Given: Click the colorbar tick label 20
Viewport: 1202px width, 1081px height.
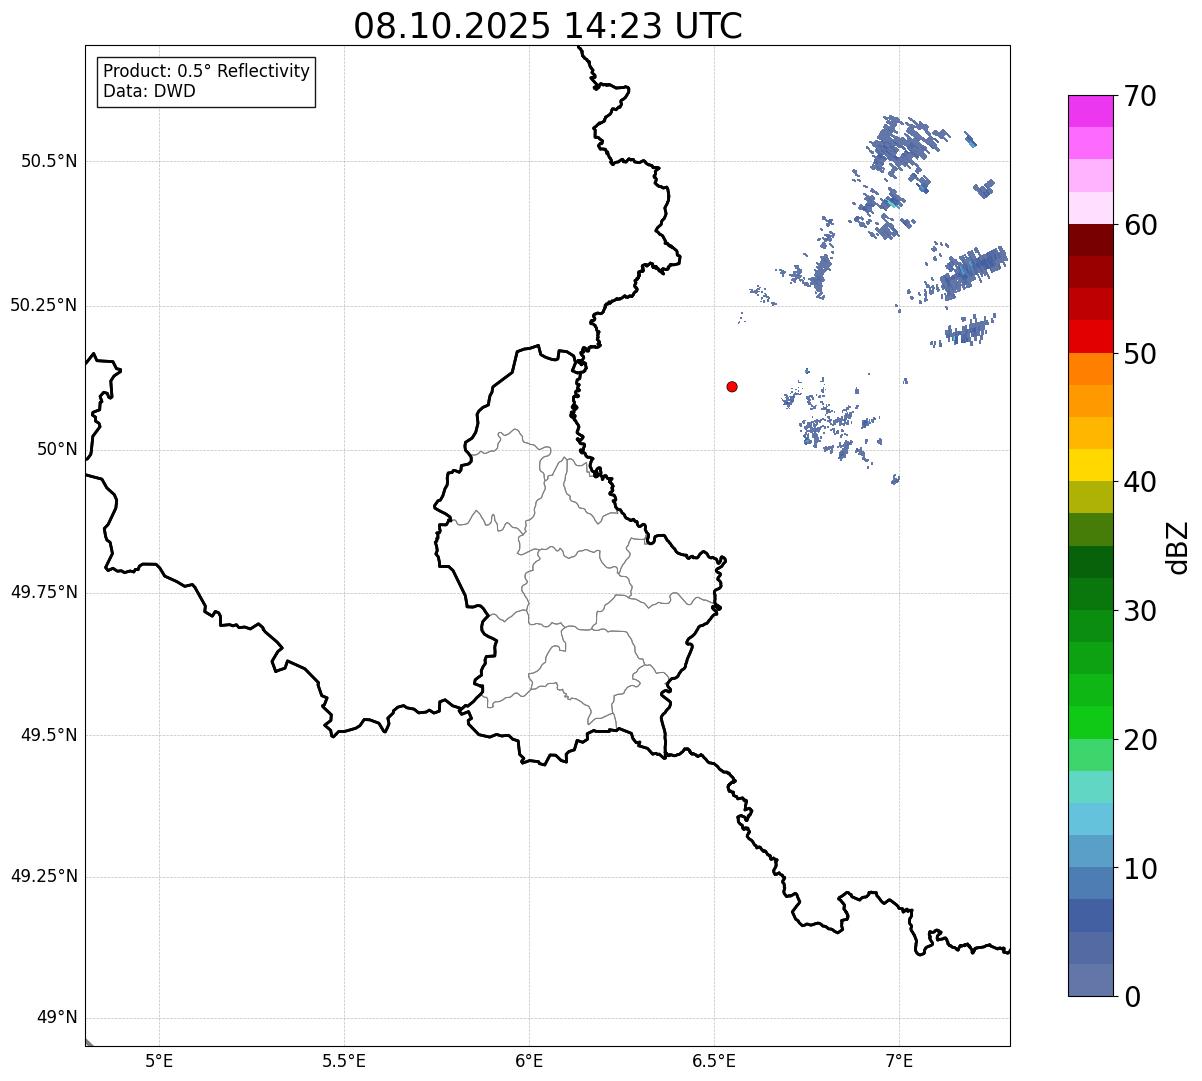Looking at the screenshot, I should tap(1140, 740).
